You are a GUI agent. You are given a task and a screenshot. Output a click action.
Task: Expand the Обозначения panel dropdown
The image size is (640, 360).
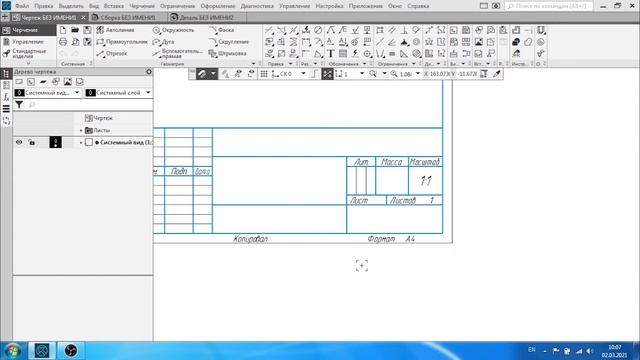point(364,64)
